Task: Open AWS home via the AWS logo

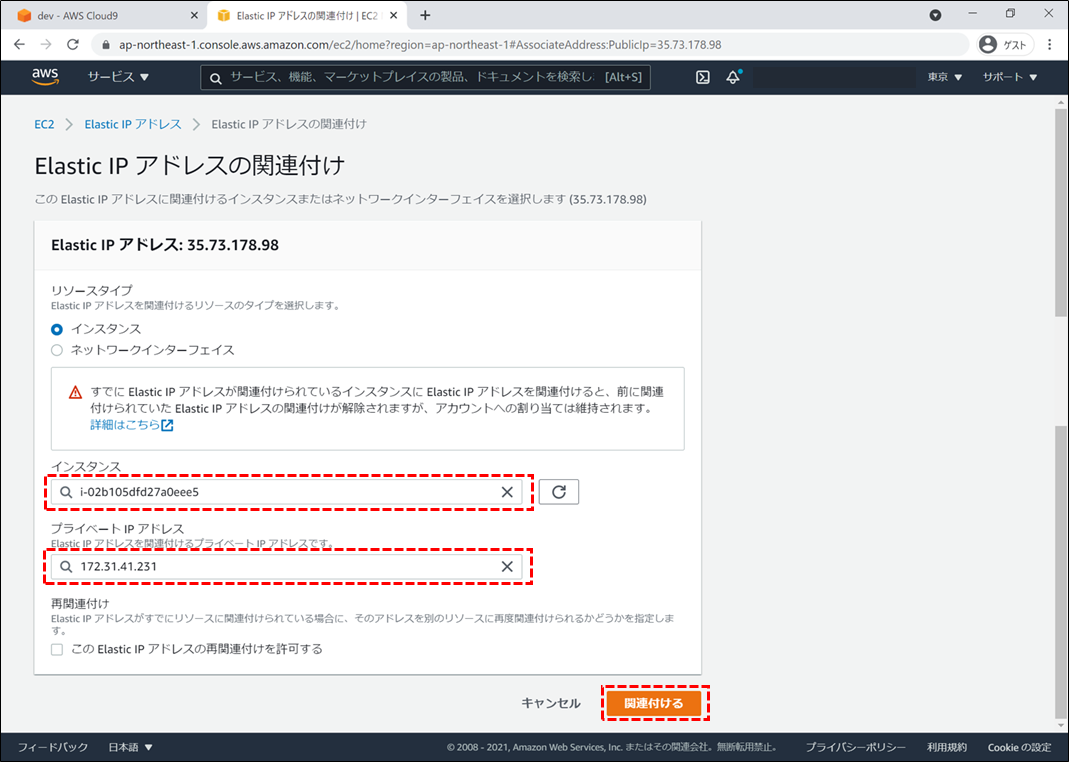Action: (44, 76)
